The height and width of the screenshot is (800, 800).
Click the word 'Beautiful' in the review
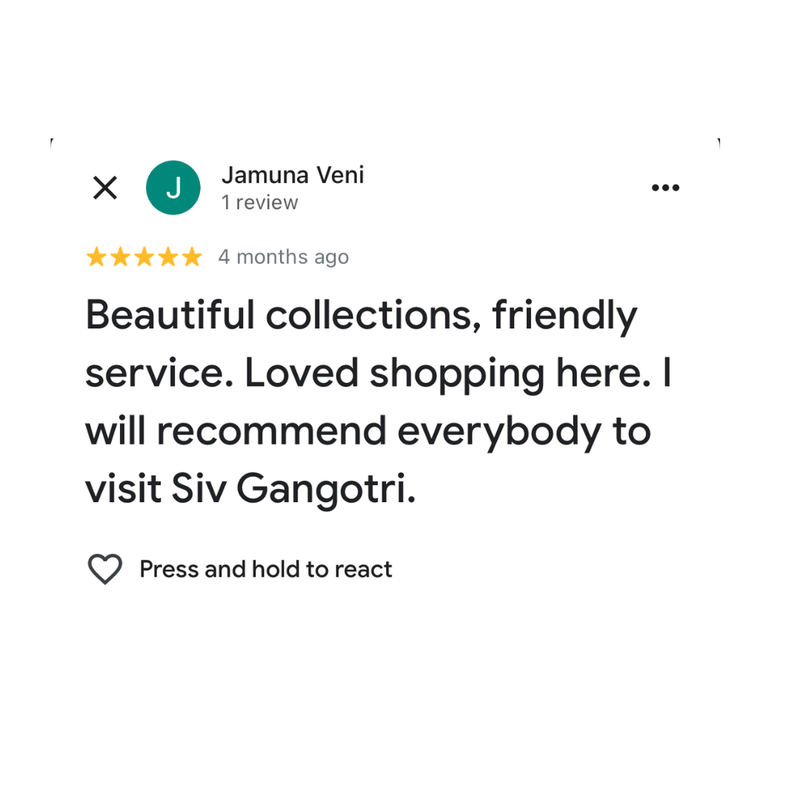tap(170, 315)
